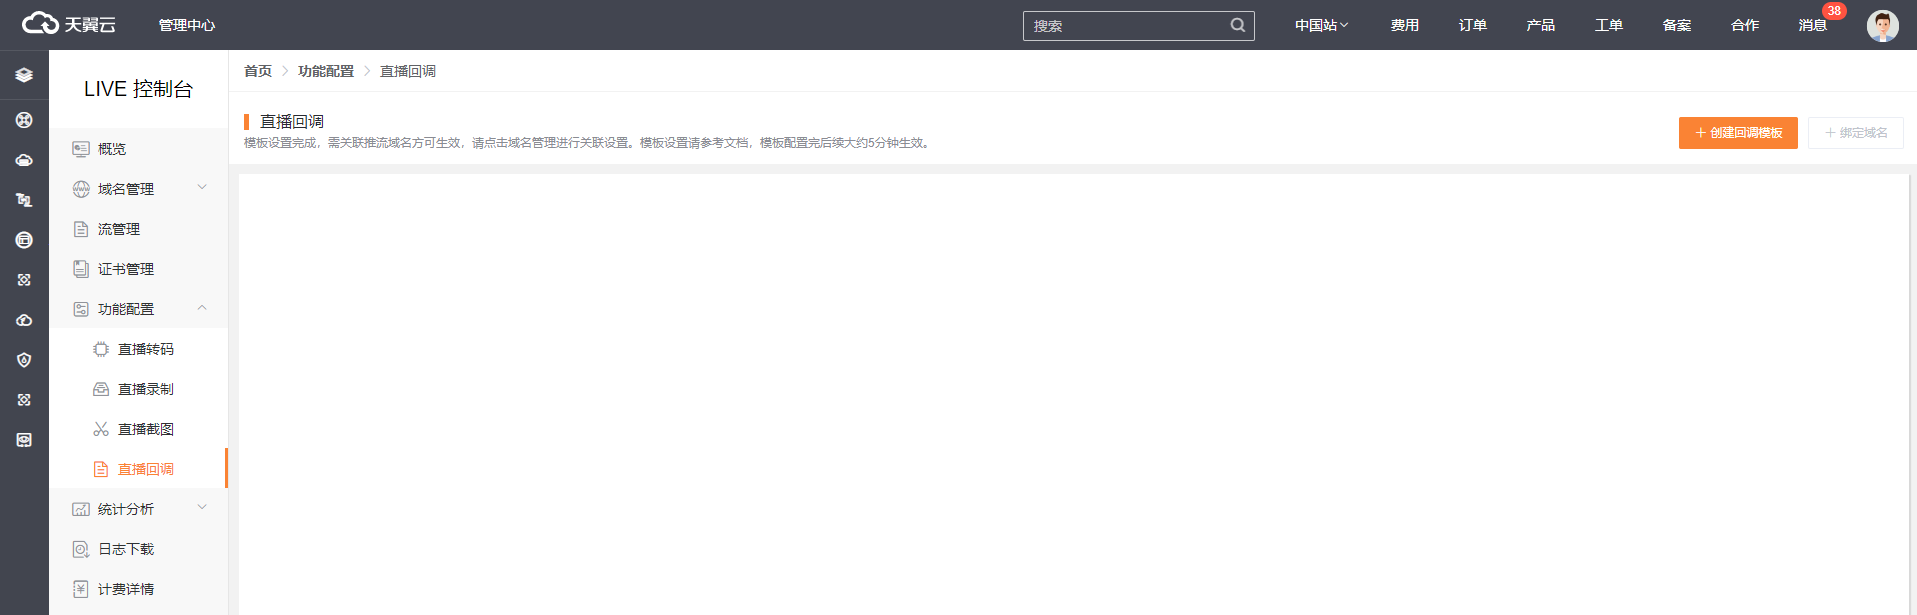Viewport: 1917px width, 615px height.
Task: Click the search magnifier icon
Action: click(x=1237, y=25)
